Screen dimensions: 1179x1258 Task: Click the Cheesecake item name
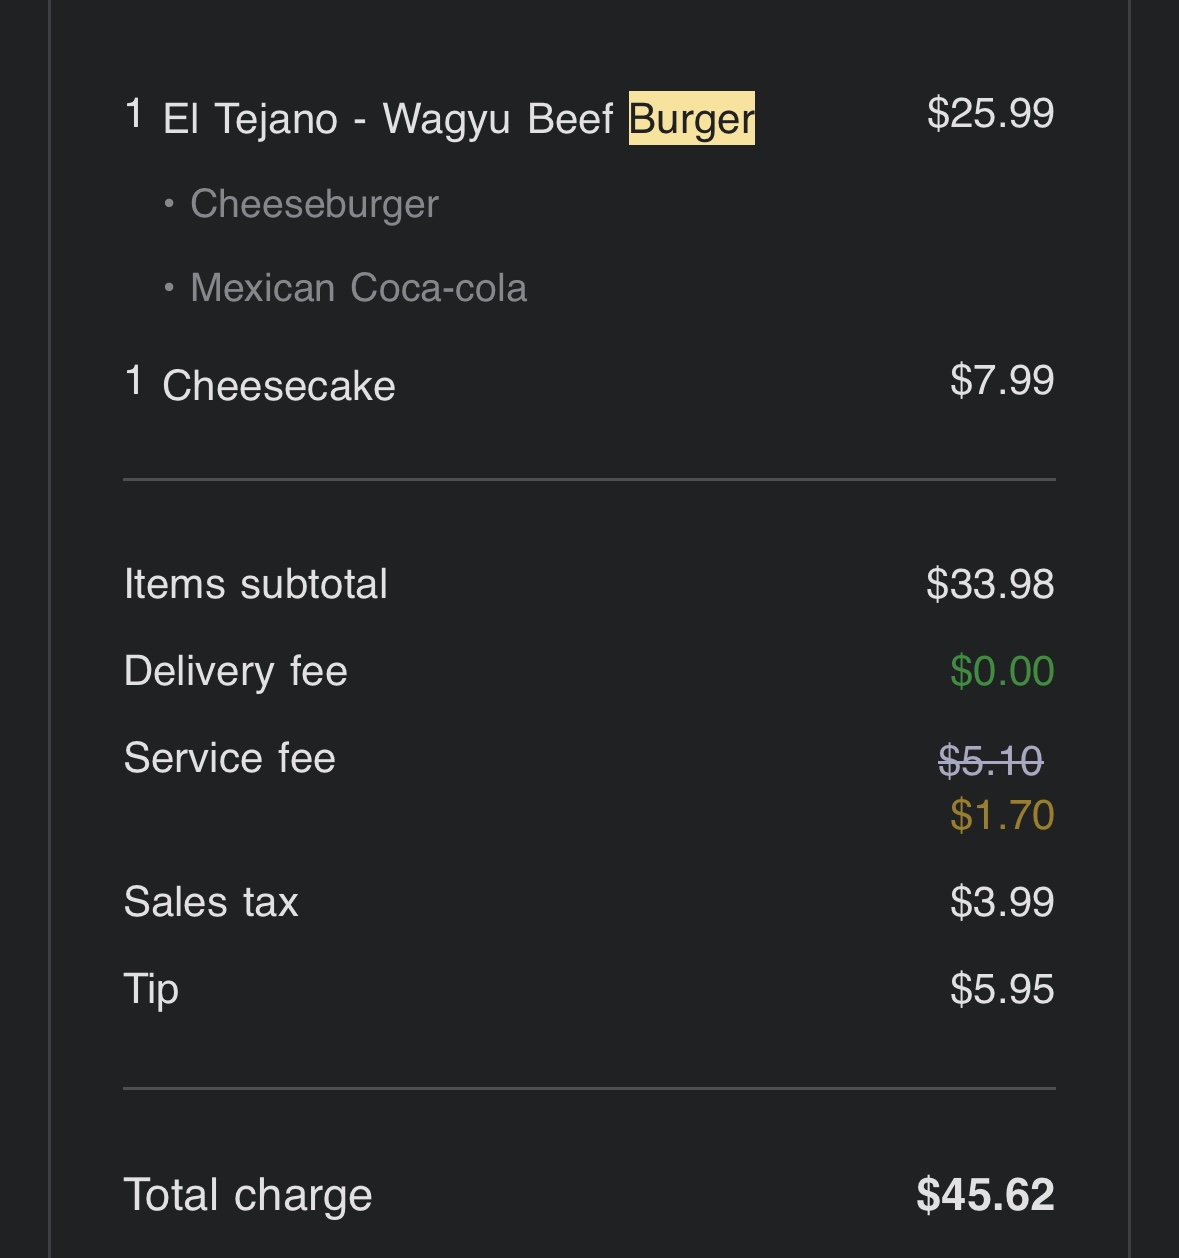click(x=279, y=386)
